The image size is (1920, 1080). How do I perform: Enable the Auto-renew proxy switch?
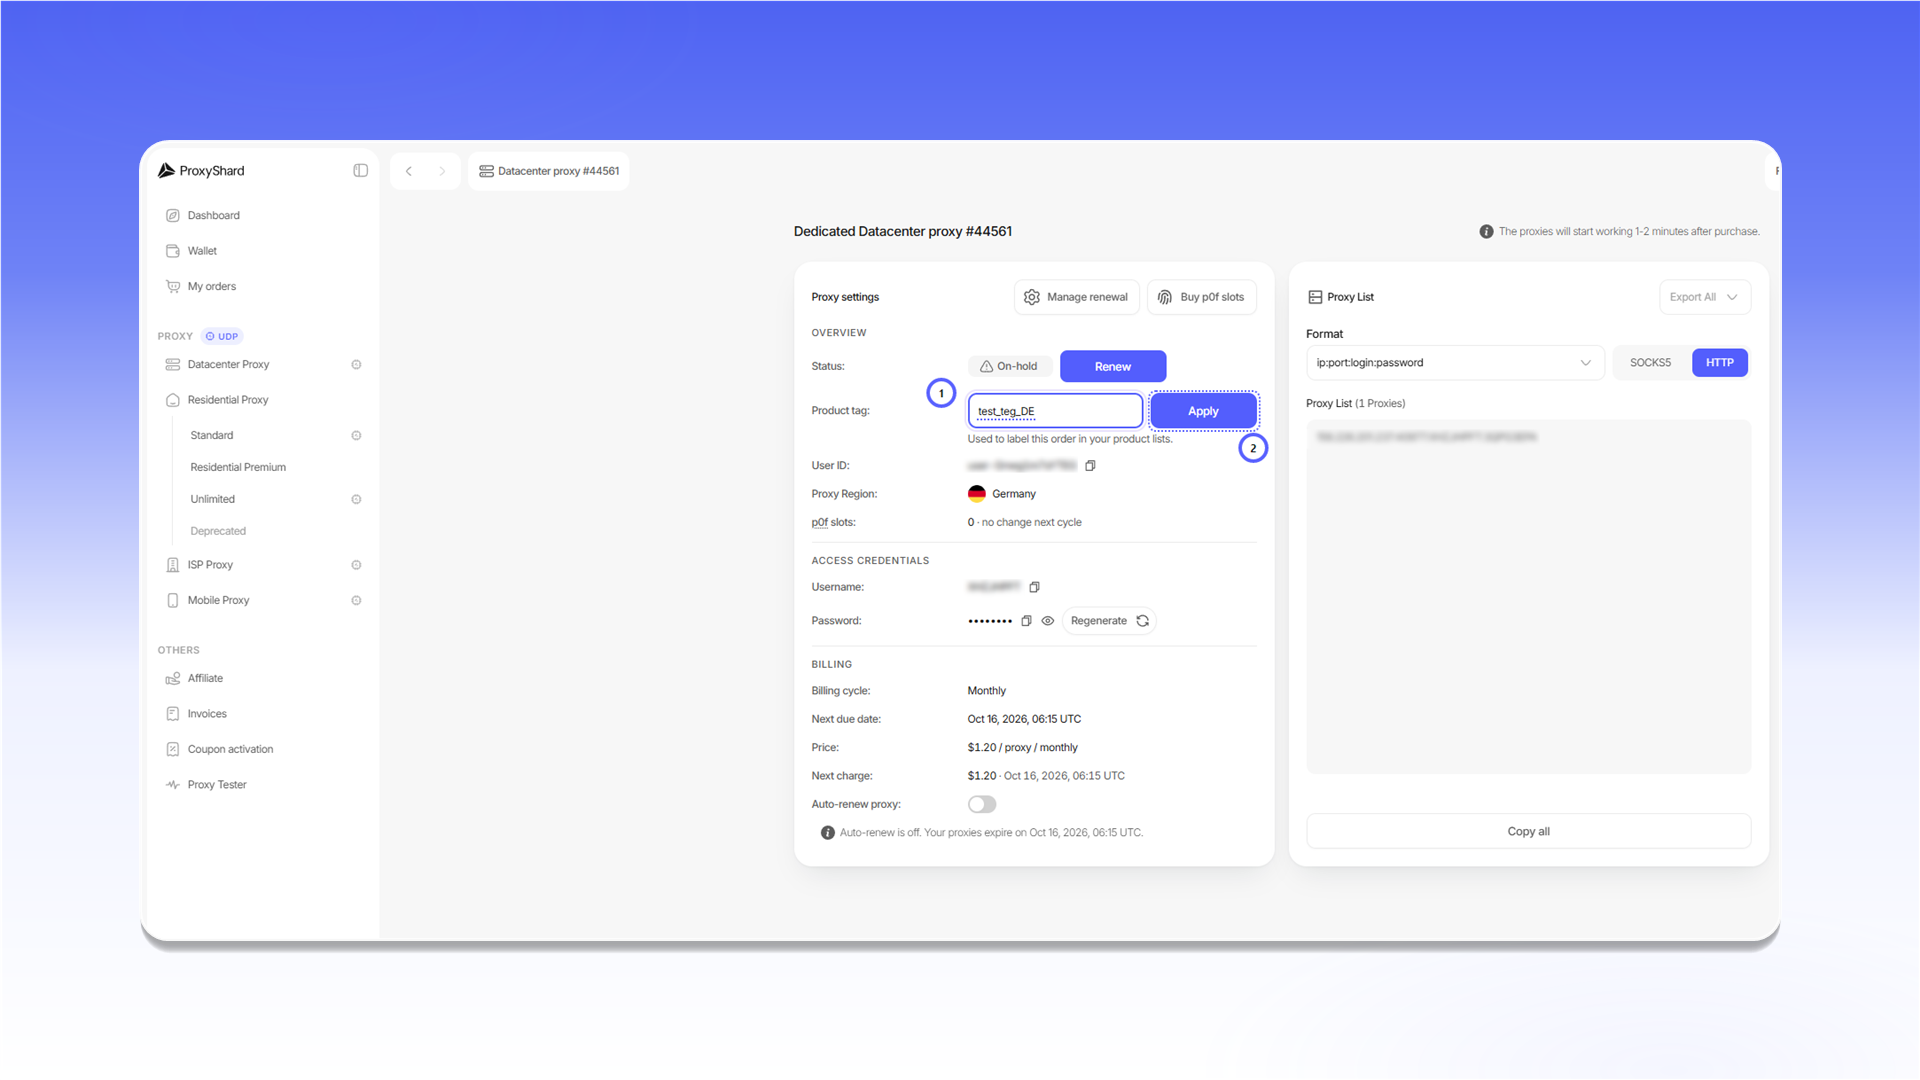pos(982,804)
